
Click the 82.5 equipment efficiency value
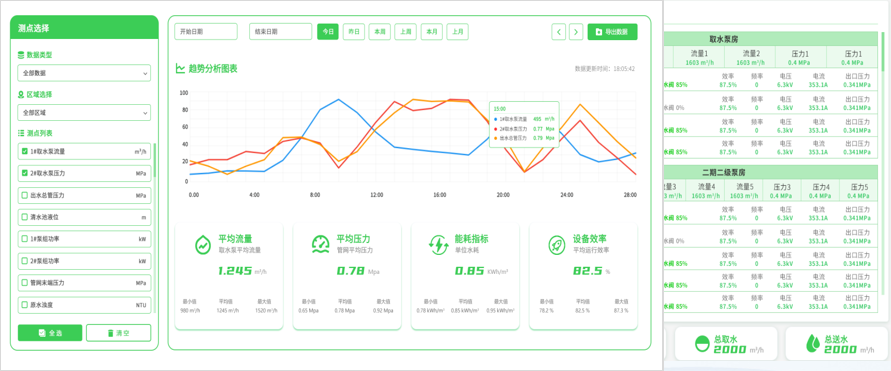(588, 271)
